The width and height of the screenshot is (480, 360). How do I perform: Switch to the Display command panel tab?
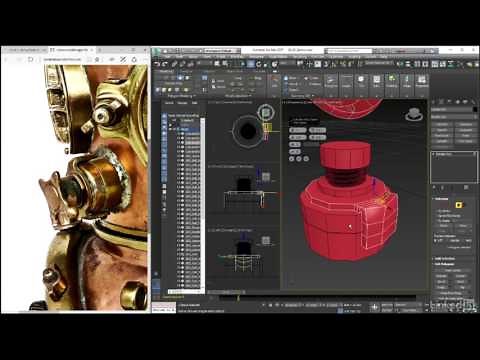pyautogui.click(x=465, y=102)
